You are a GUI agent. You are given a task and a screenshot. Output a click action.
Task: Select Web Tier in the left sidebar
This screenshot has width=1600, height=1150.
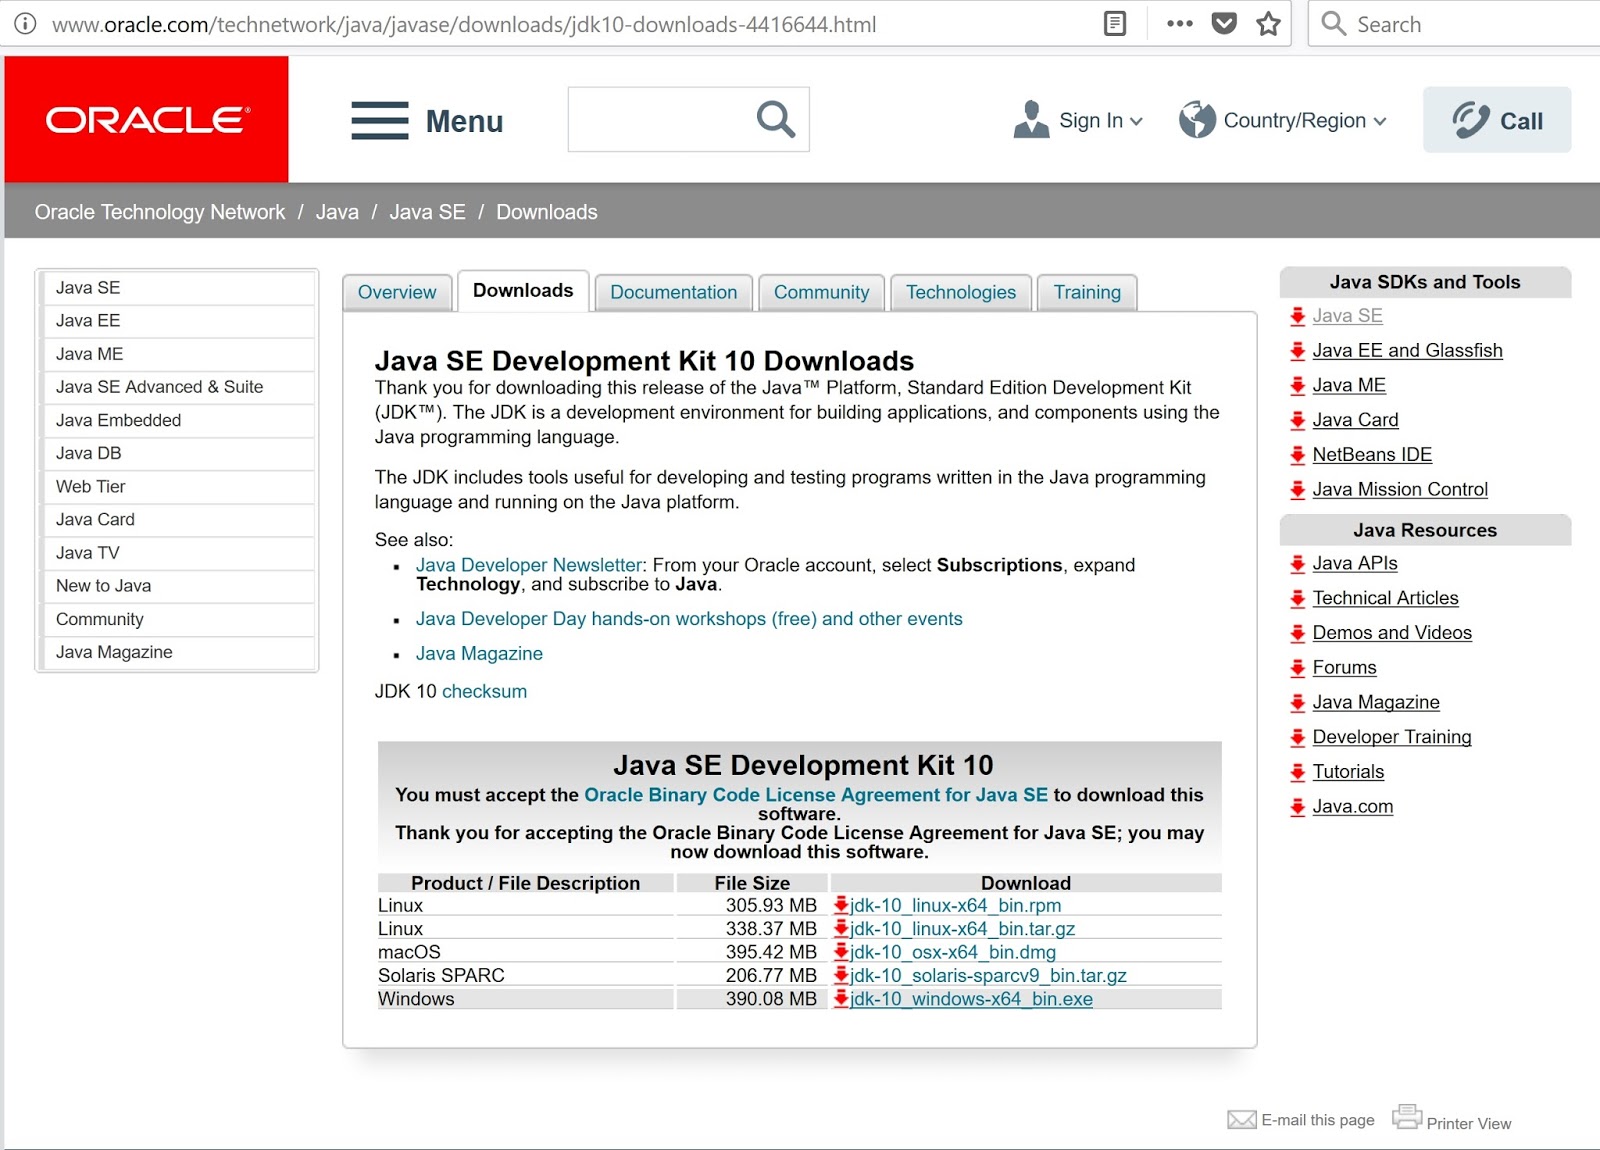177,486
